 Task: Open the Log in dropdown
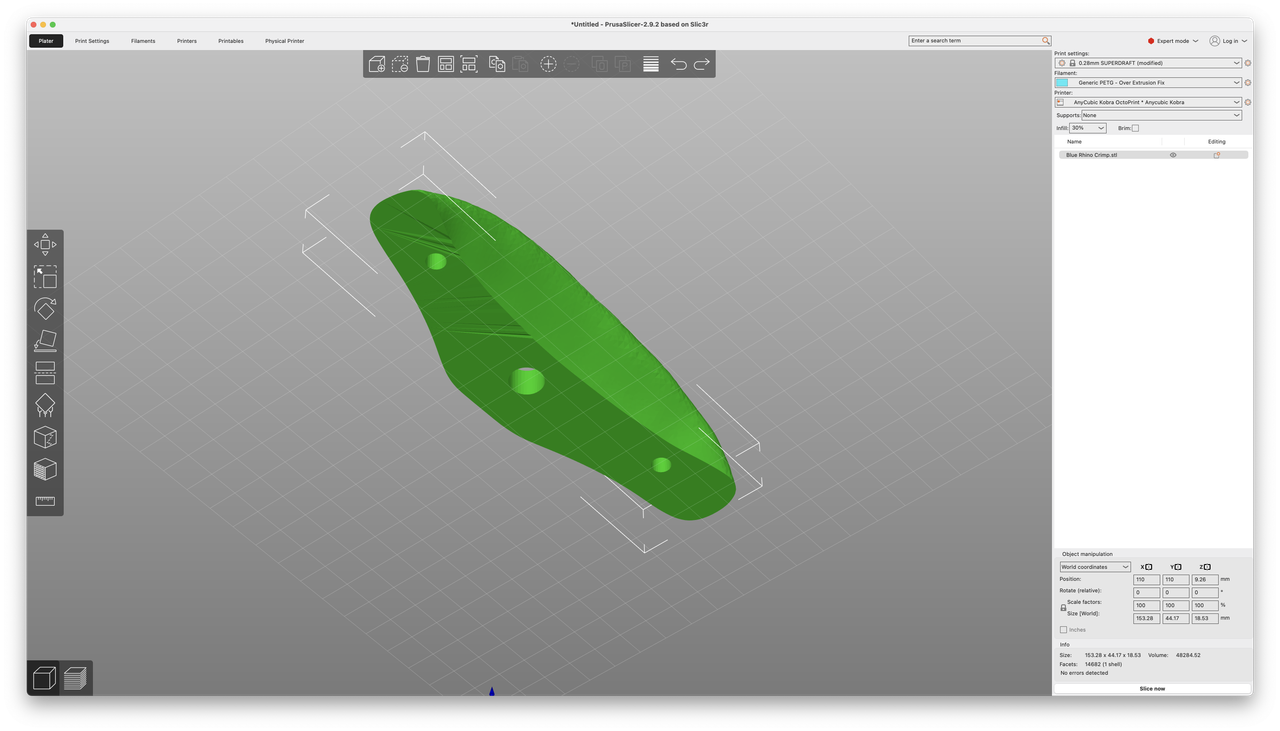point(1228,41)
